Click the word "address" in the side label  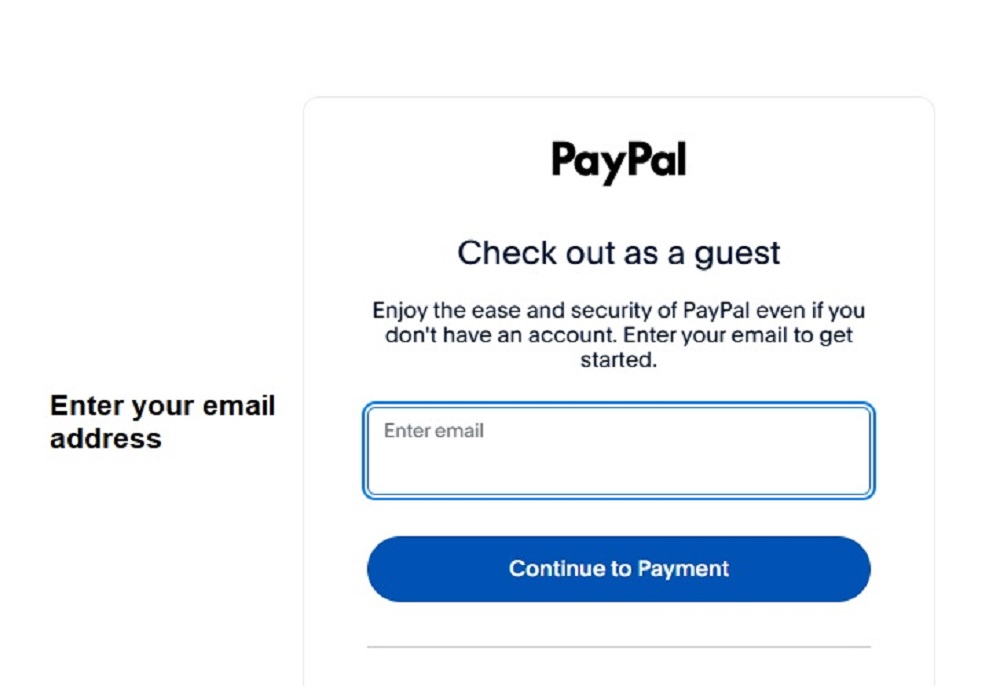106,439
